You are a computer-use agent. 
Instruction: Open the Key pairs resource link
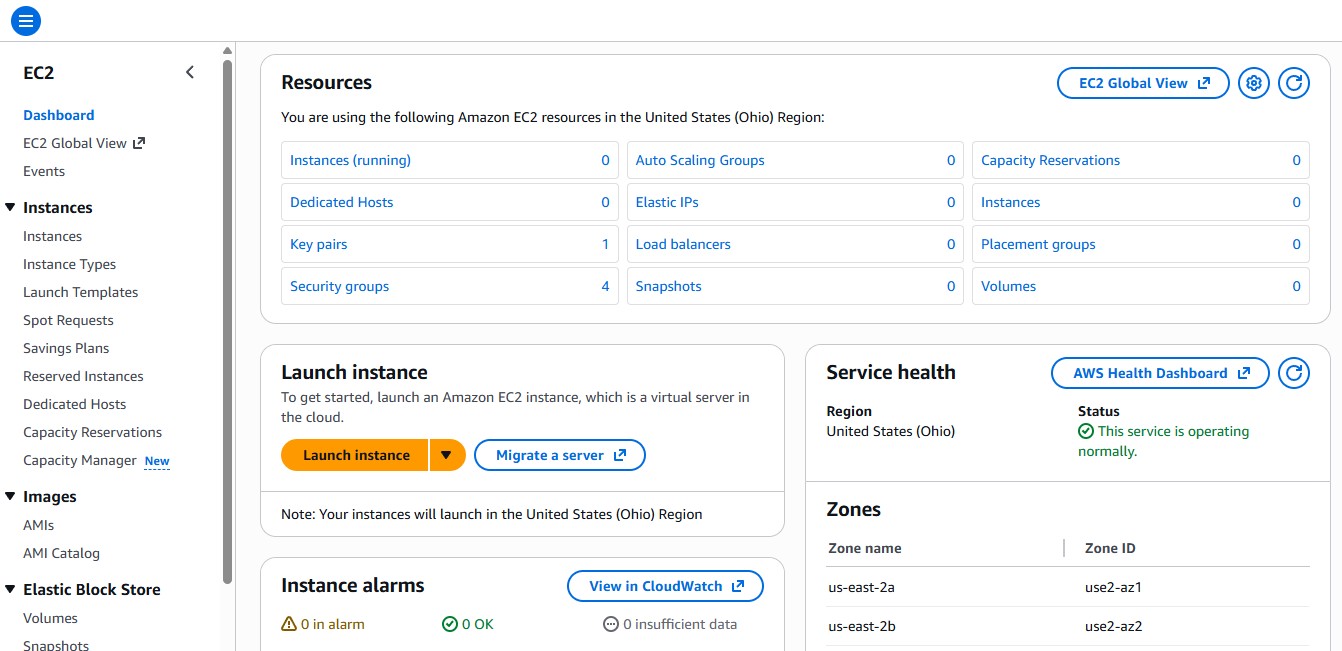318,244
